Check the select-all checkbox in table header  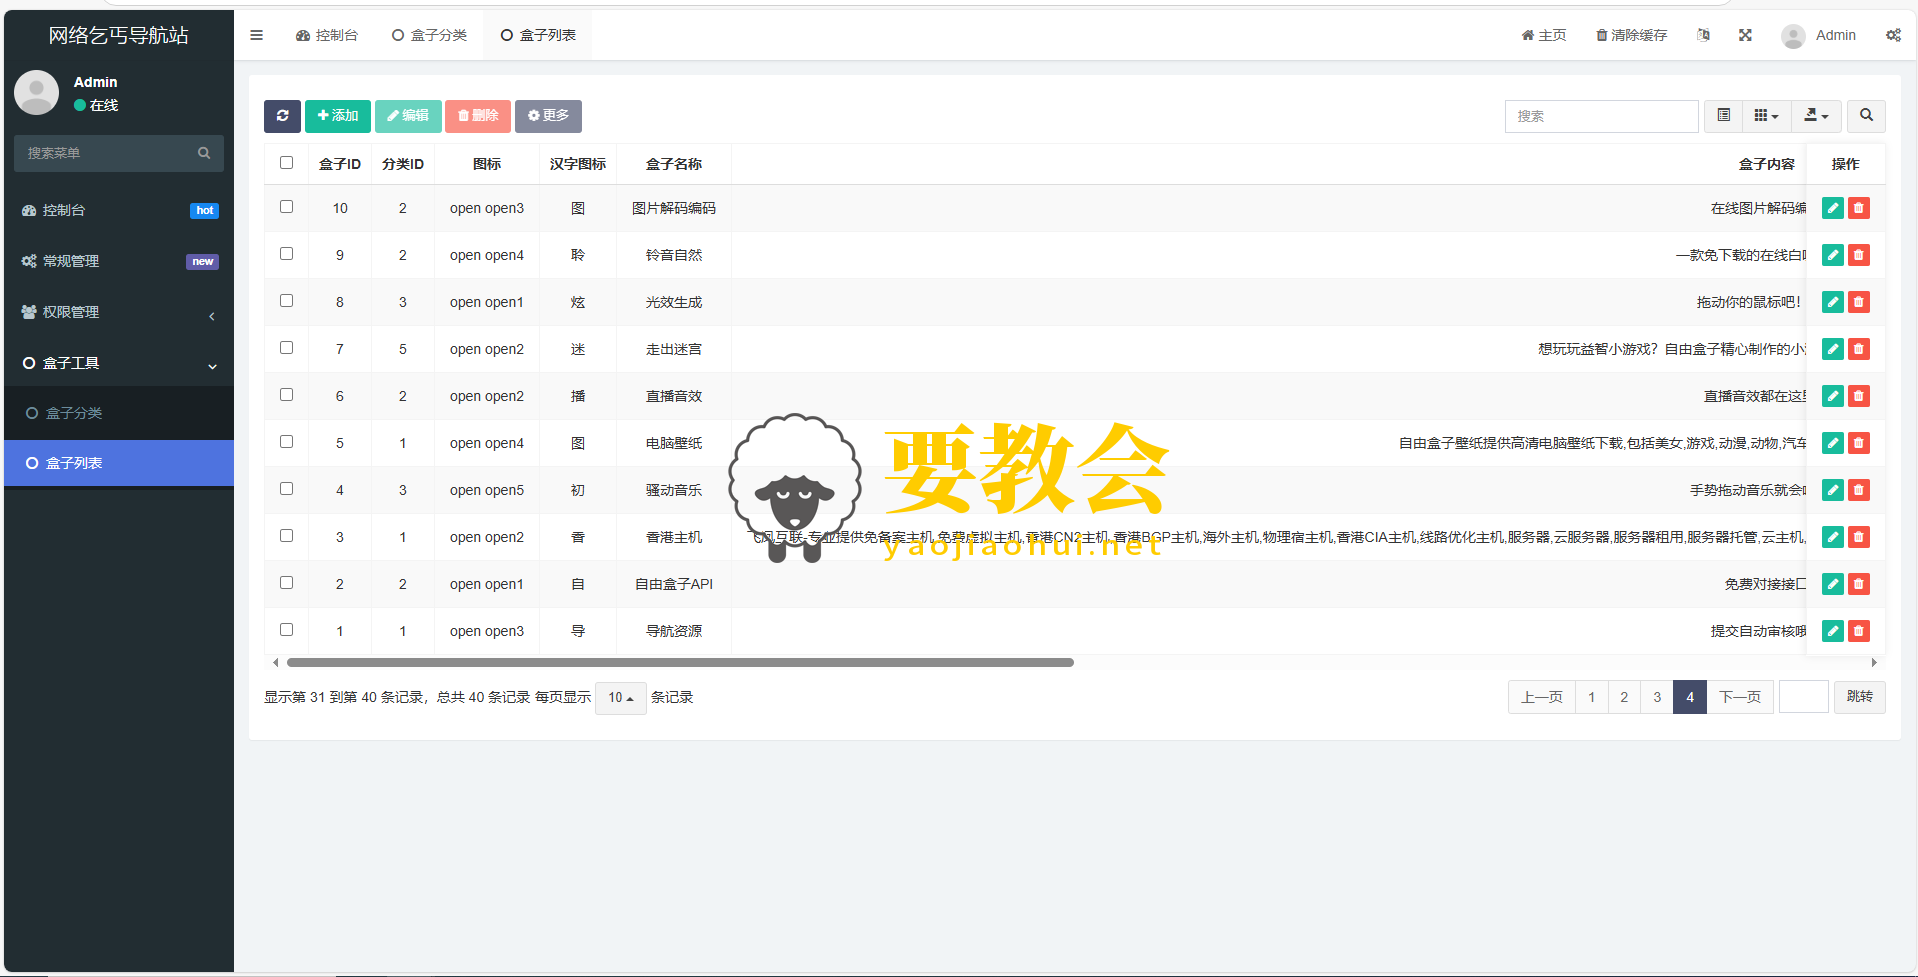coord(287,162)
